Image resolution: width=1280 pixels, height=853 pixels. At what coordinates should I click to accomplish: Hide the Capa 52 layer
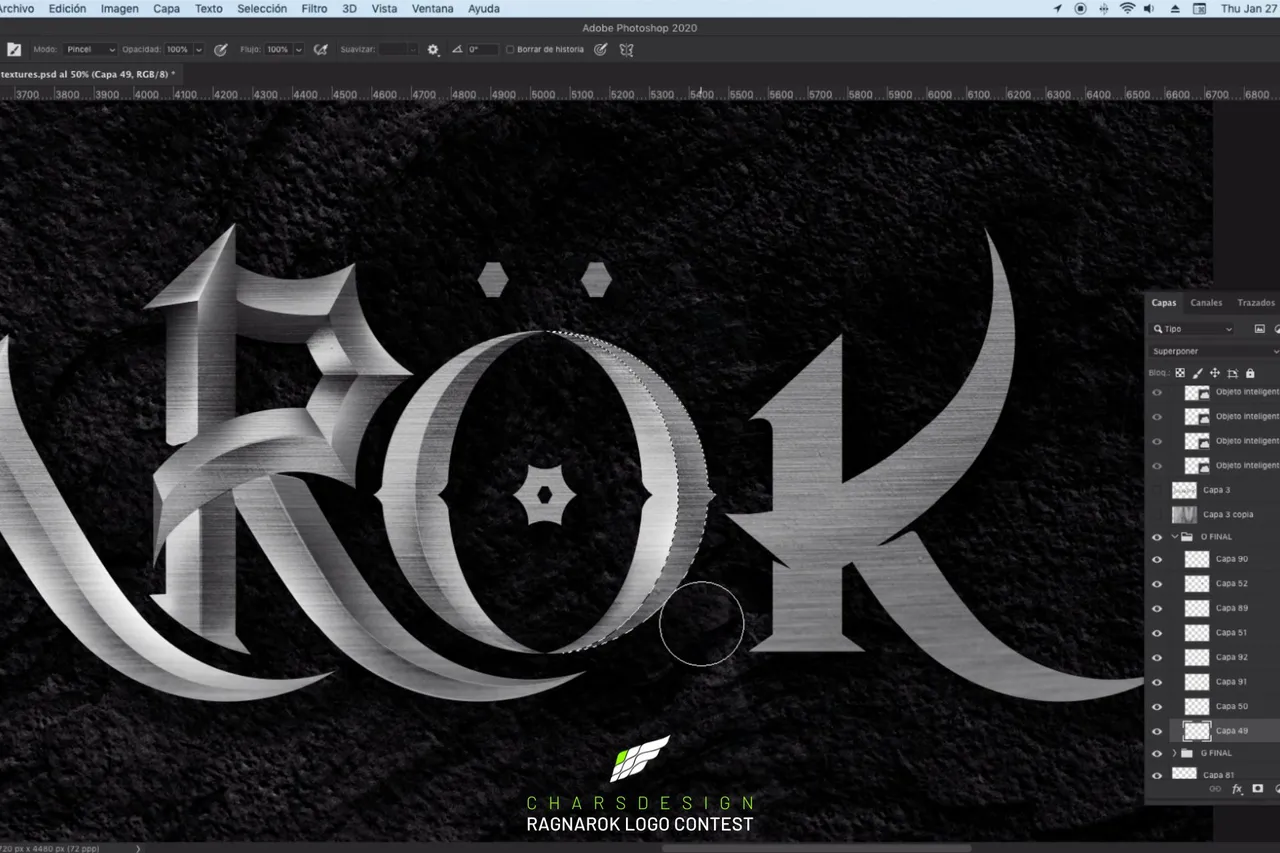[x=1157, y=584]
